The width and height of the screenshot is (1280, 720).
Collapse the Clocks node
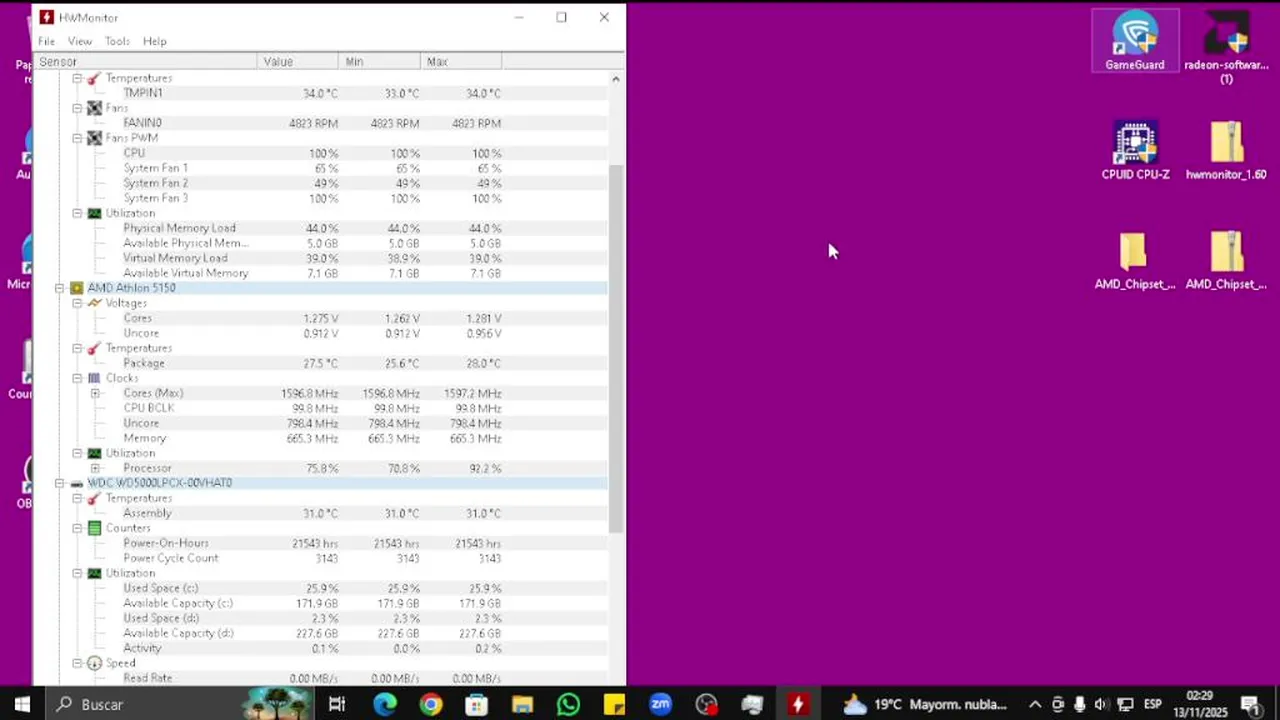click(x=77, y=378)
